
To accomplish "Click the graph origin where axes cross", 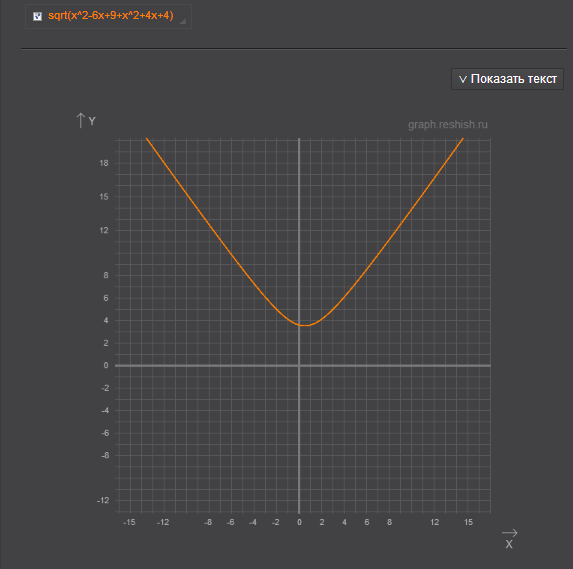I will [299, 365].
